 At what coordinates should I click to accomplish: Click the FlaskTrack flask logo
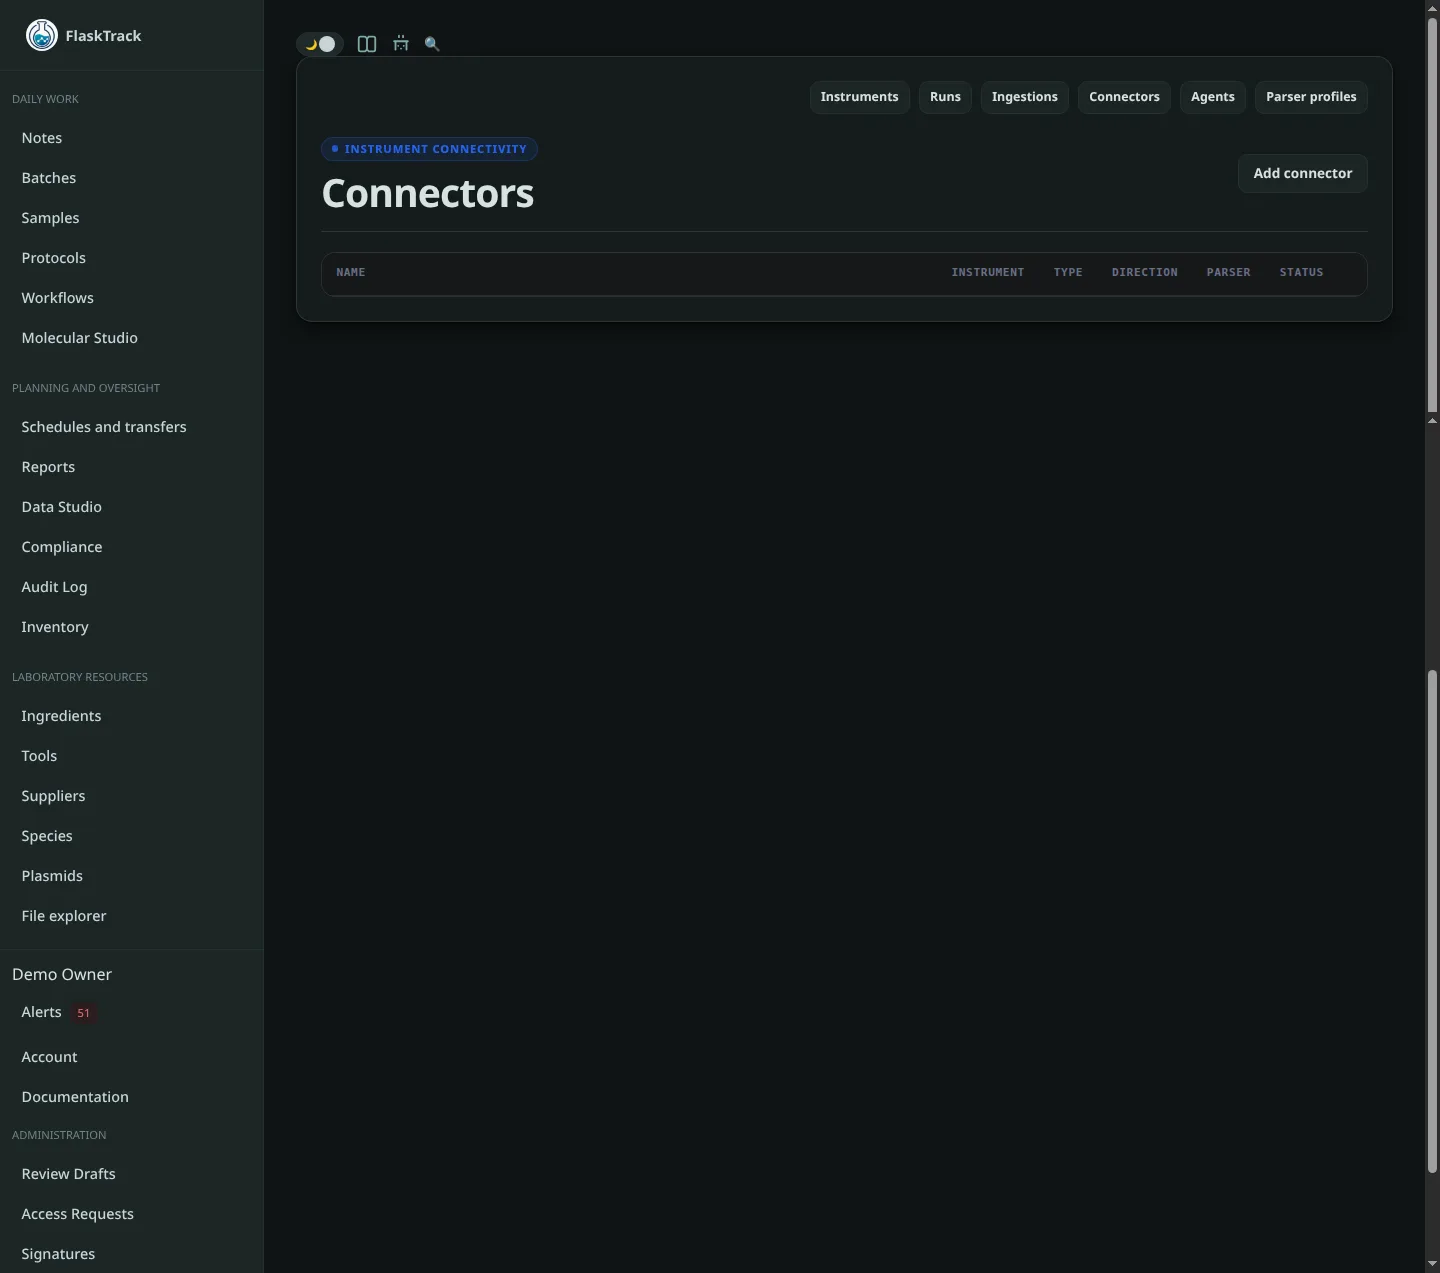[41, 35]
